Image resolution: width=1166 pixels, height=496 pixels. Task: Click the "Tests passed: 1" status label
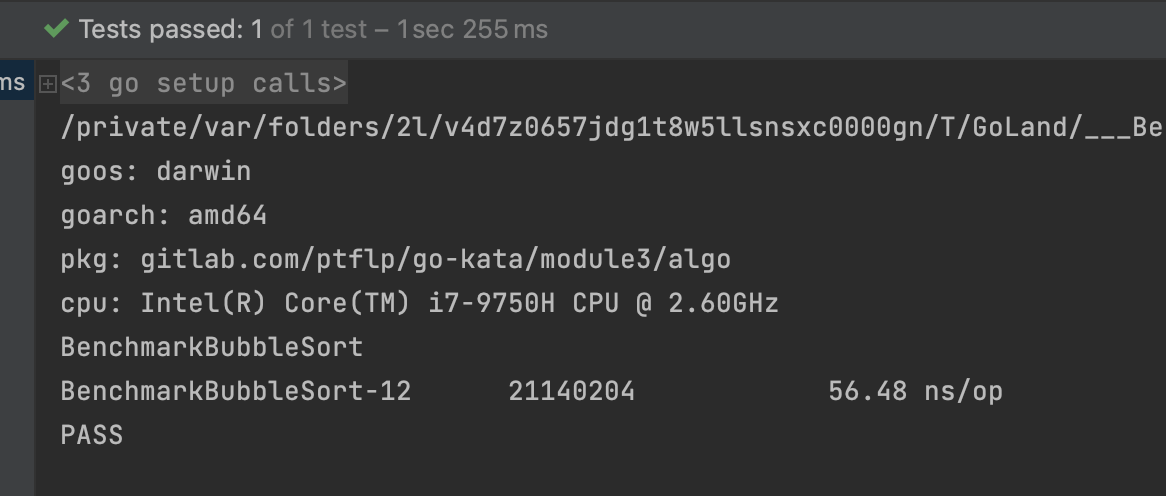[170, 29]
